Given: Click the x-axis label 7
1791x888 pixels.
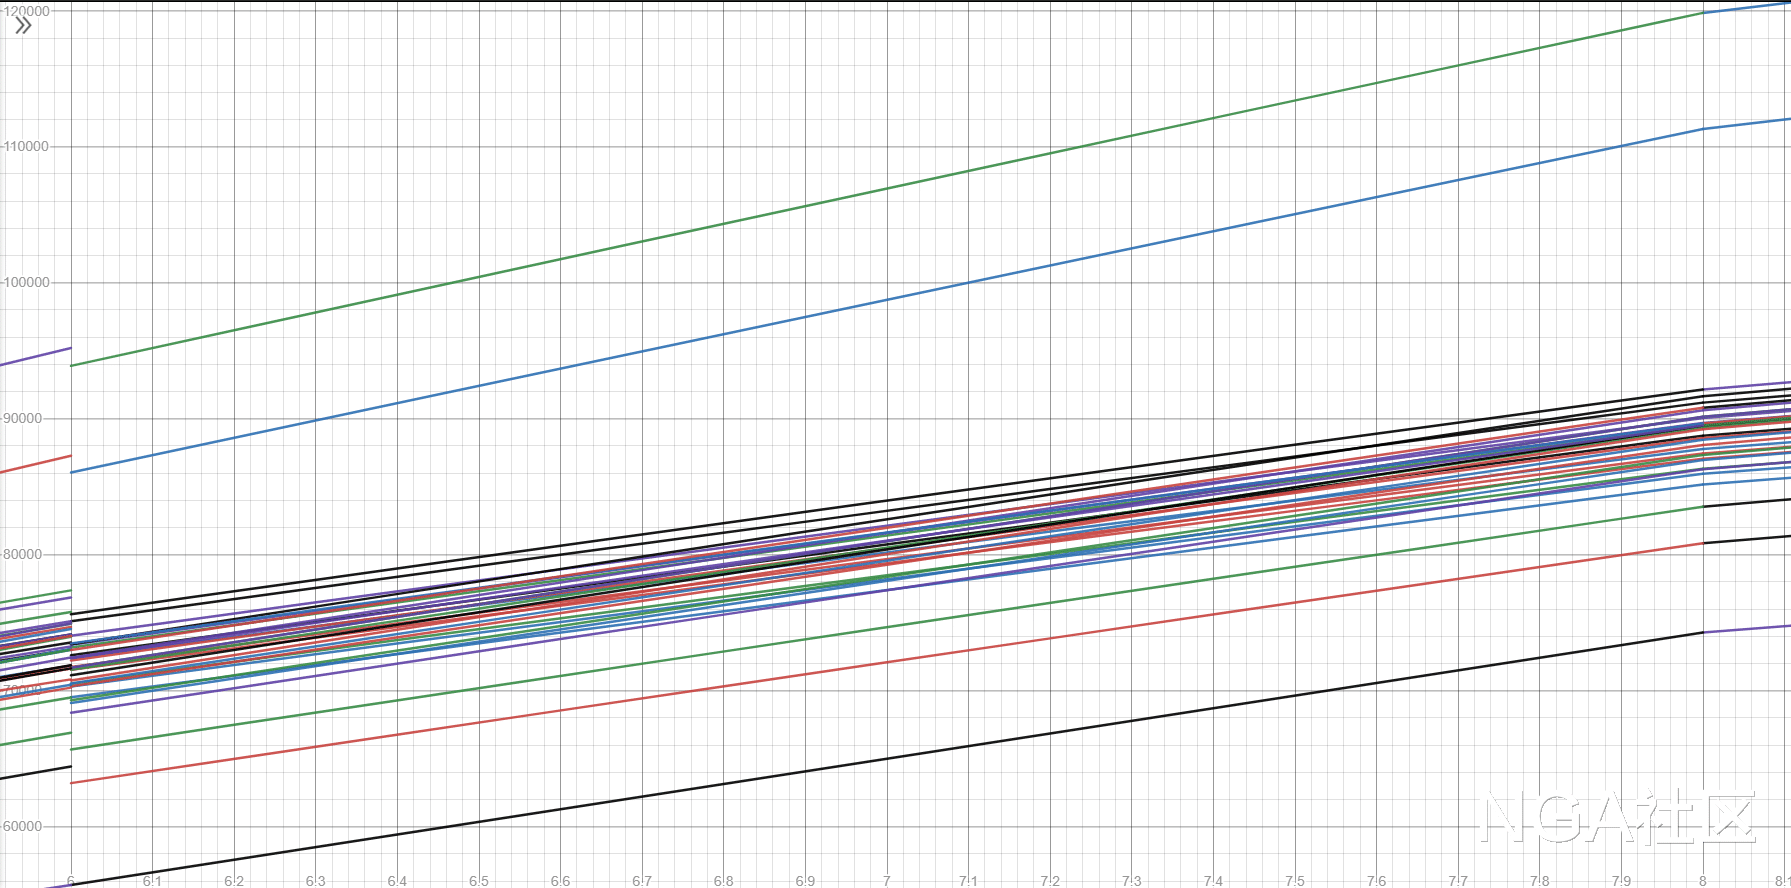Looking at the screenshot, I should tap(887, 881).
